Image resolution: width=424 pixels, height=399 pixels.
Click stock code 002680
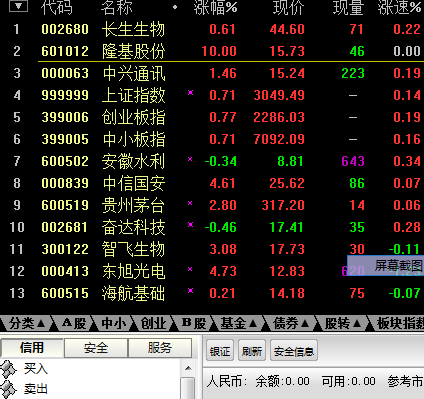(65, 29)
